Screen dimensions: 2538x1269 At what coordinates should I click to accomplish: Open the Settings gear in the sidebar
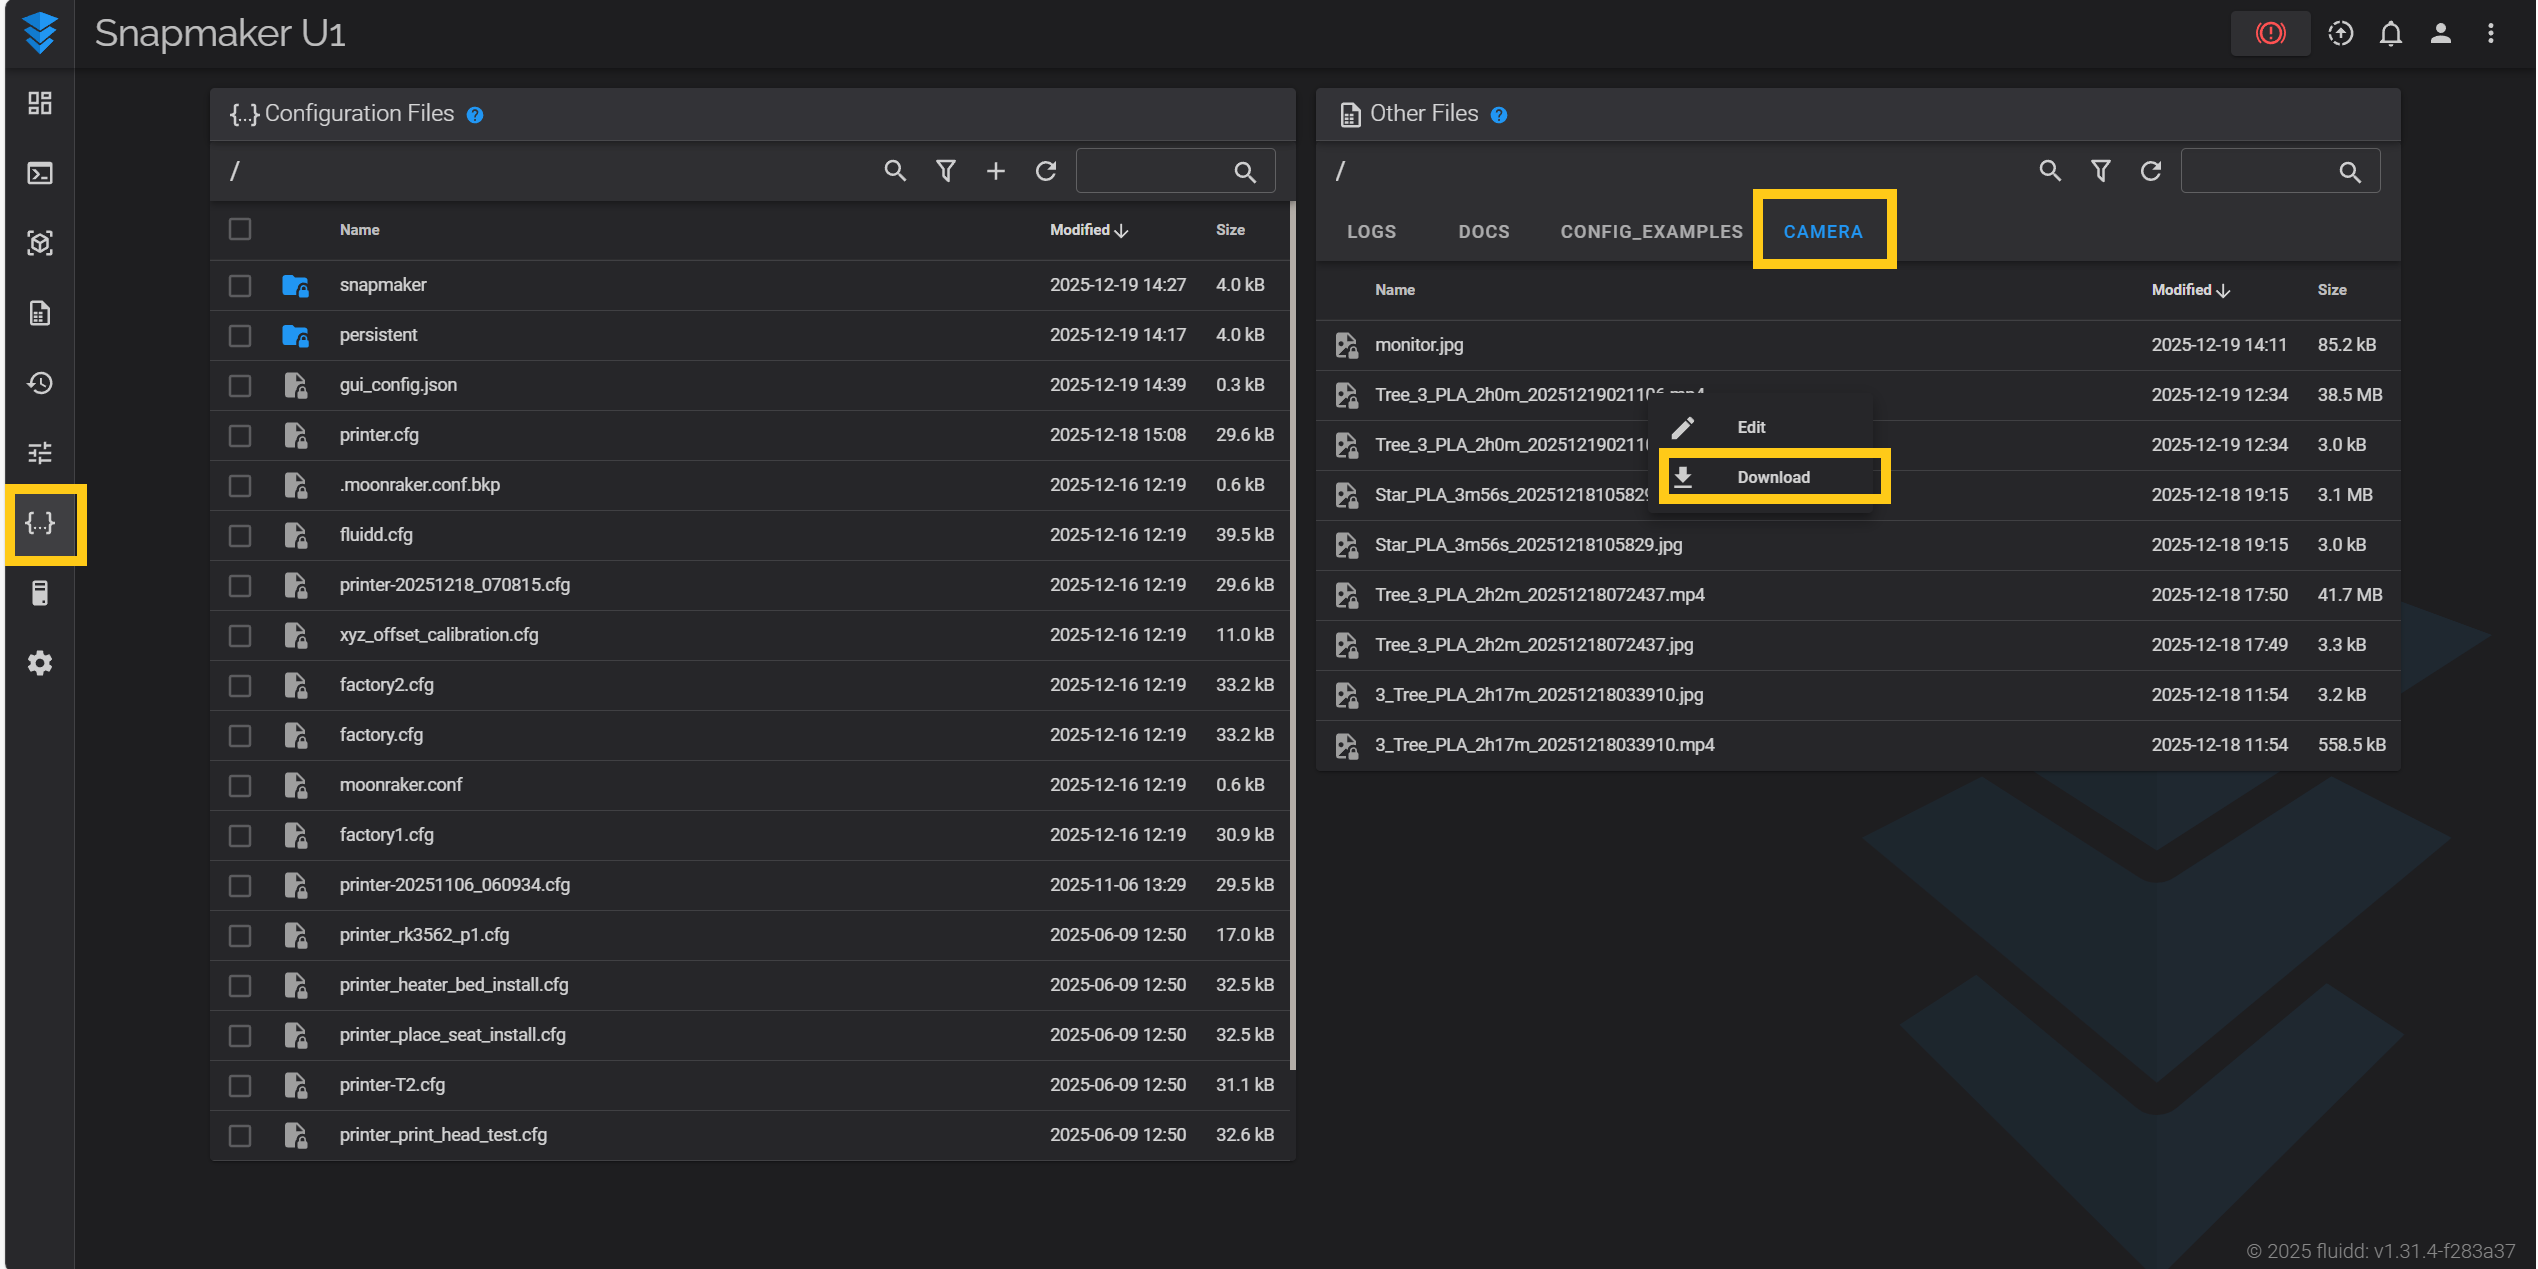[x=40, y=663]
